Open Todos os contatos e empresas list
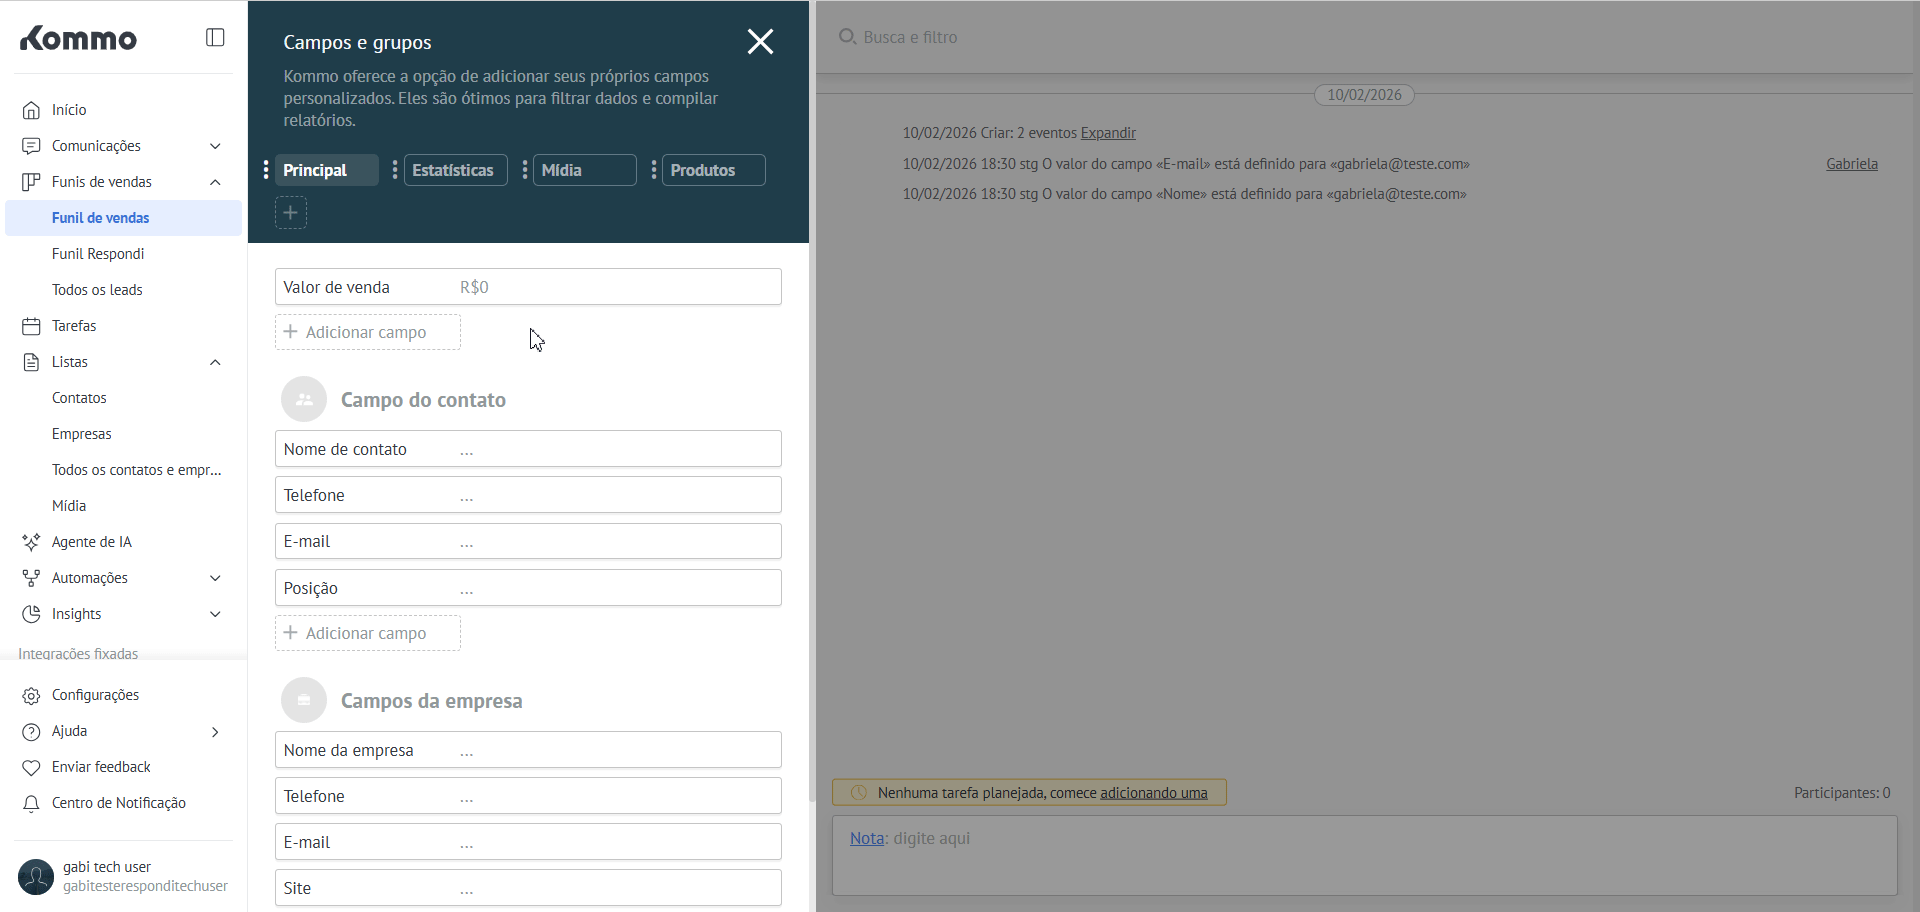The height and width of the screenshot is (912, 1920). point(137,470)
